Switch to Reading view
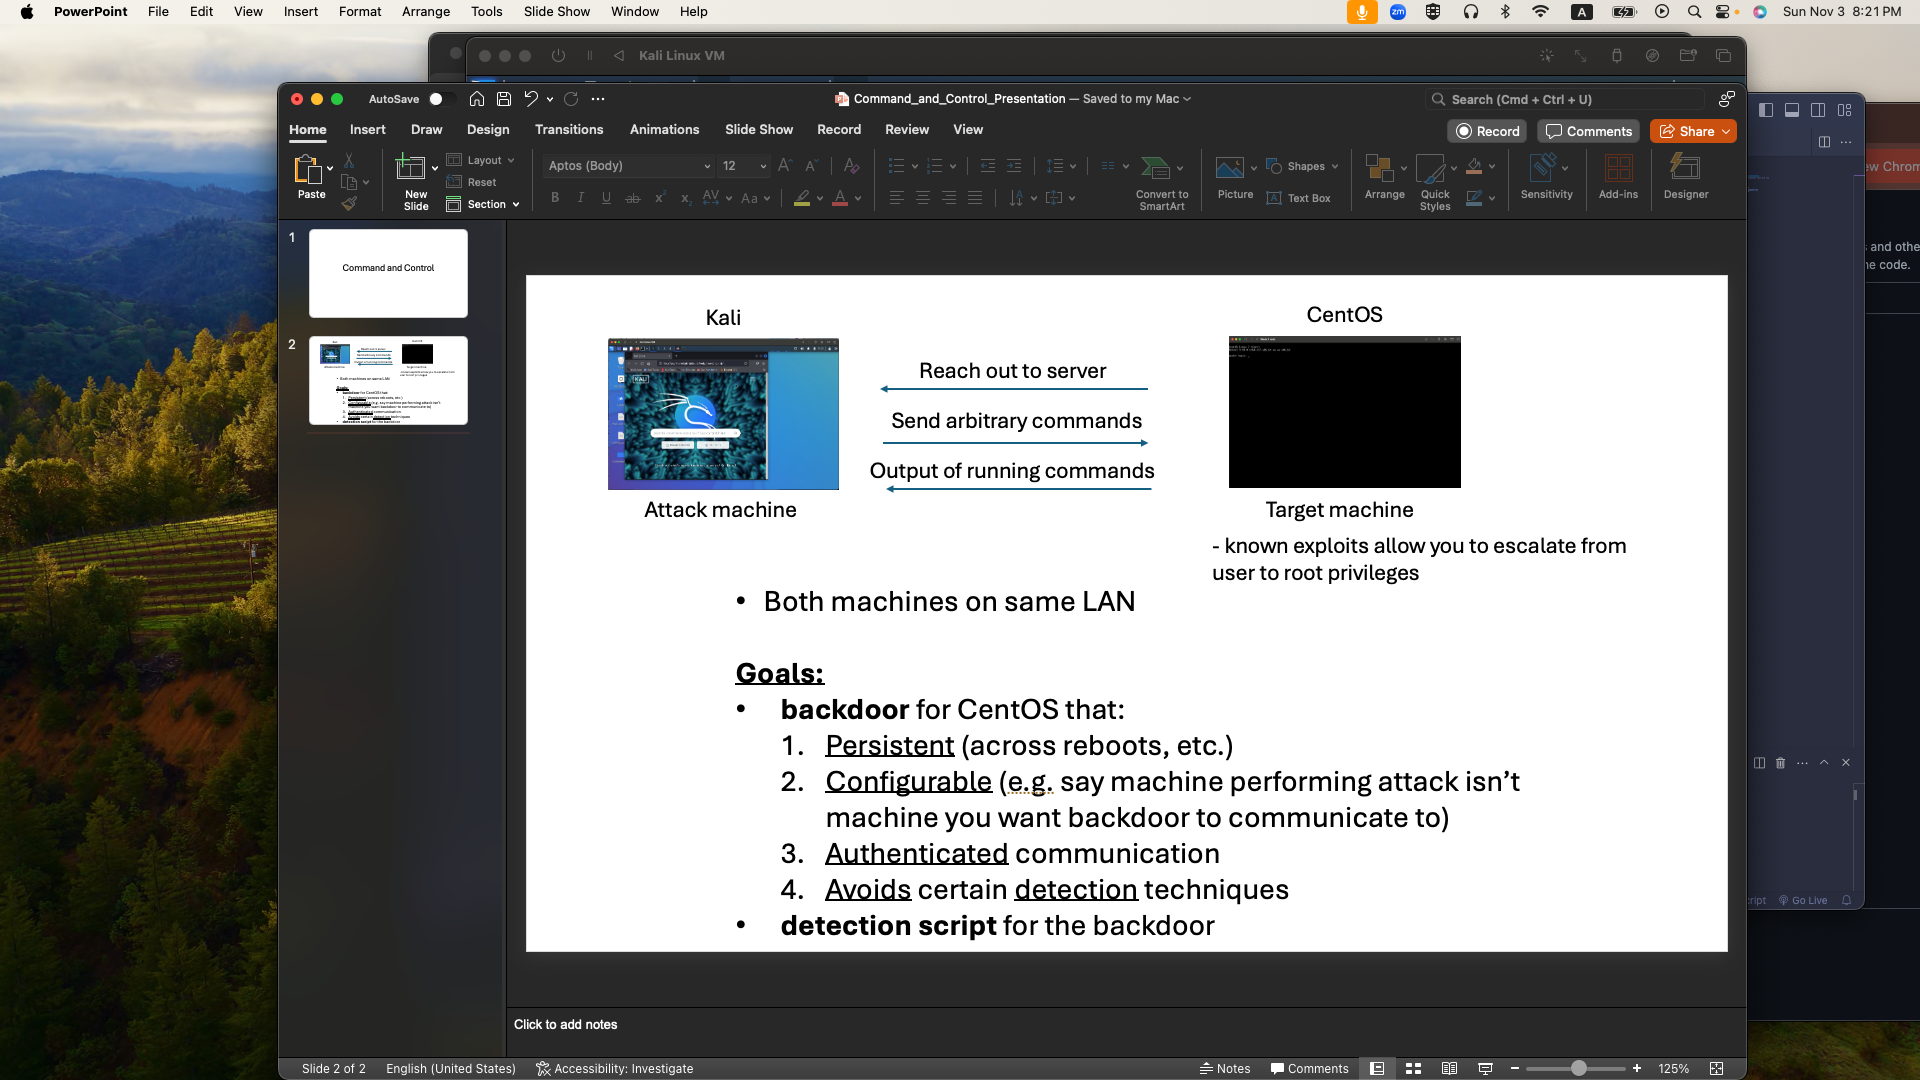Screen dimensions: 1920x1080 1449,1068
